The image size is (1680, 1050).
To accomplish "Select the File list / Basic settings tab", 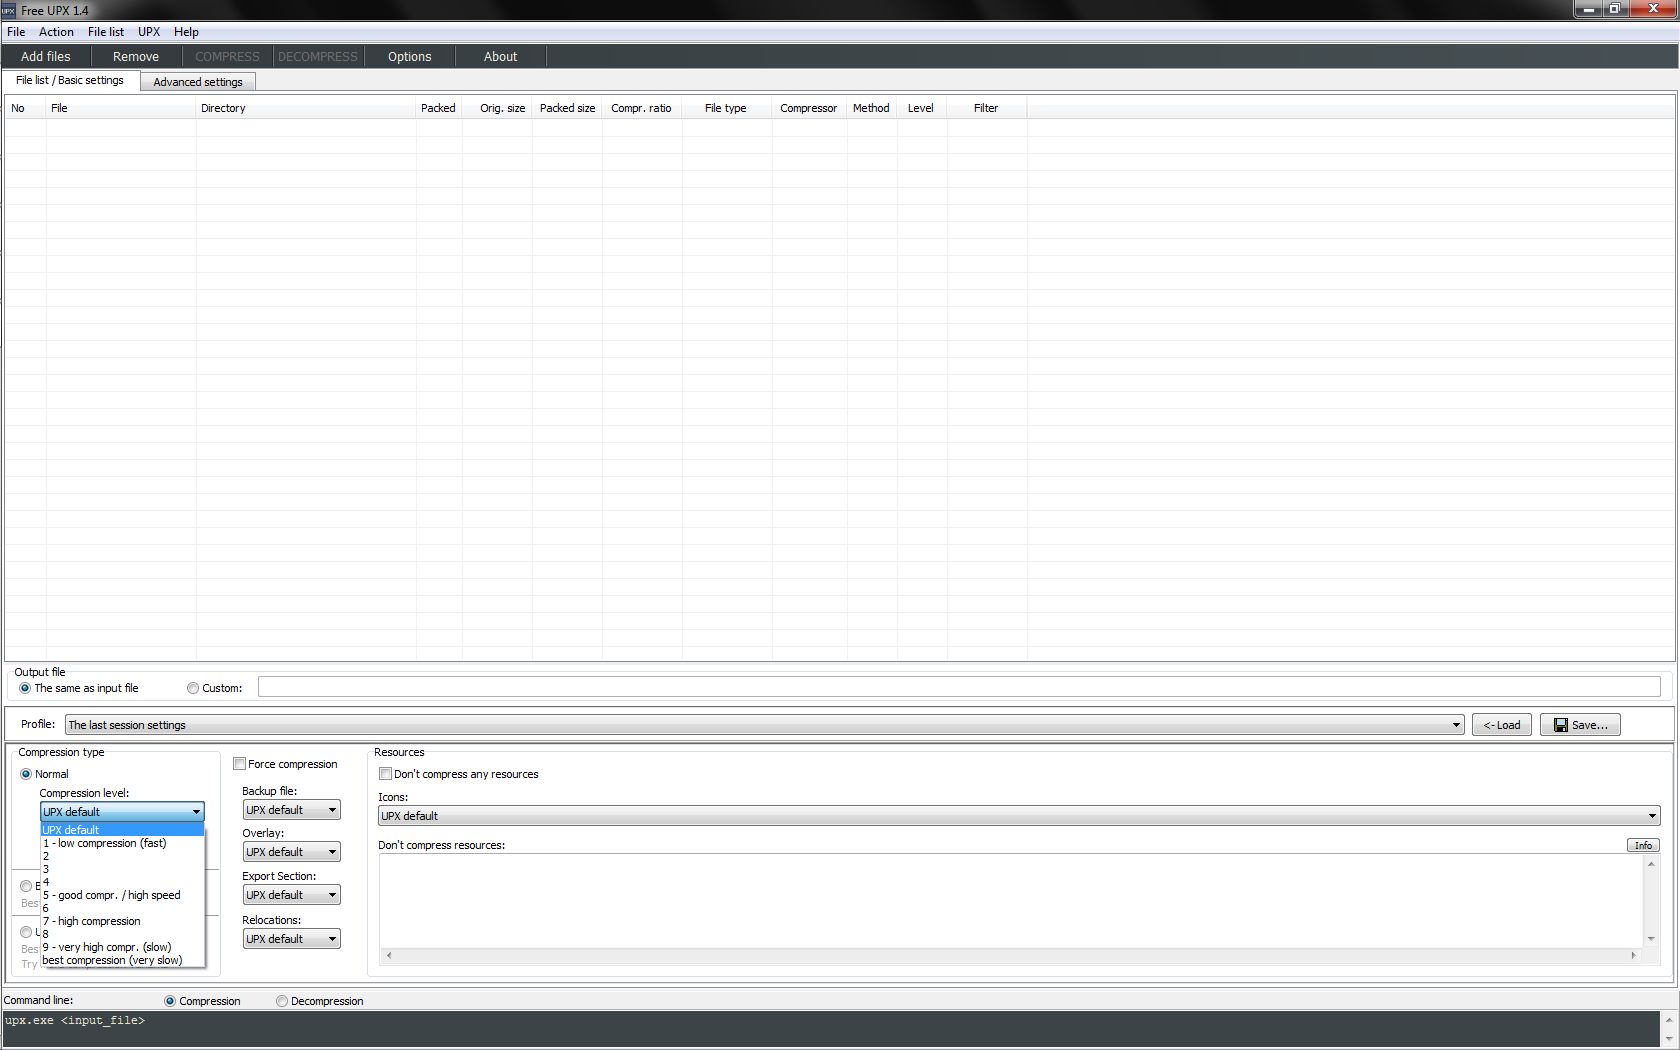I will 70,80.
